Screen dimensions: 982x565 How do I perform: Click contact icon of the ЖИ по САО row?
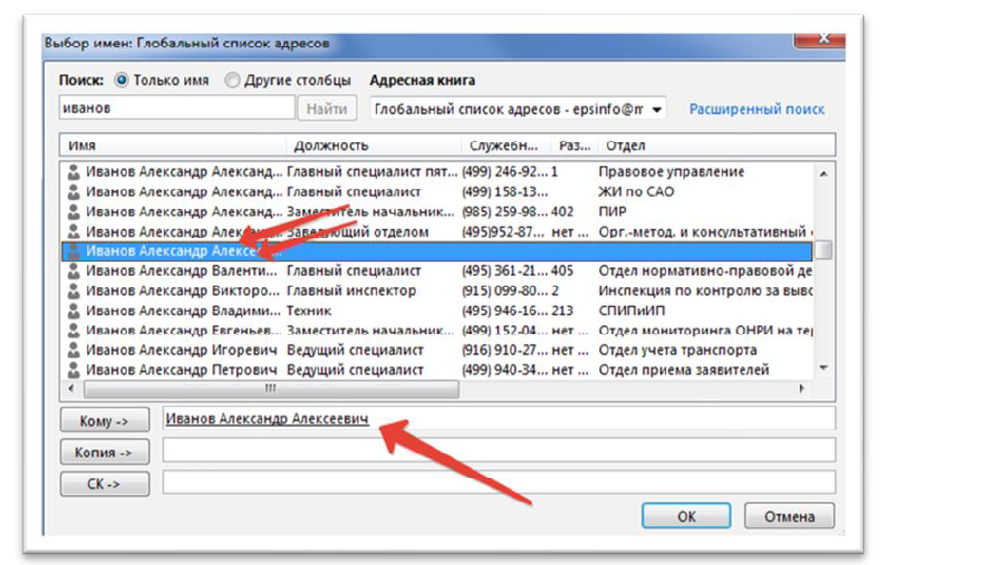tap(73, 191)
